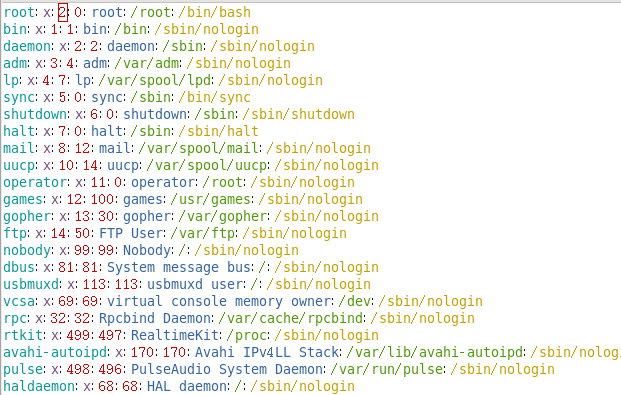
Task: Click '/var/run/pulse' directory path
Action: point(387,370)
